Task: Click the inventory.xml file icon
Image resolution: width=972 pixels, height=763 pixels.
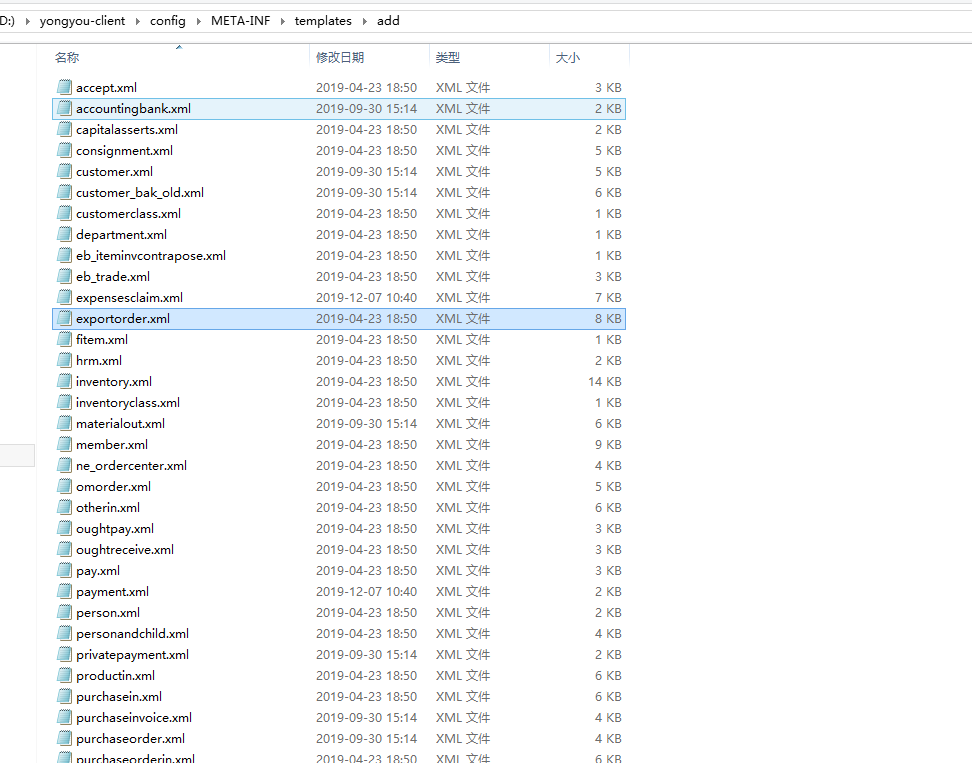Action: pyautogui.click(x=64, y=382)
